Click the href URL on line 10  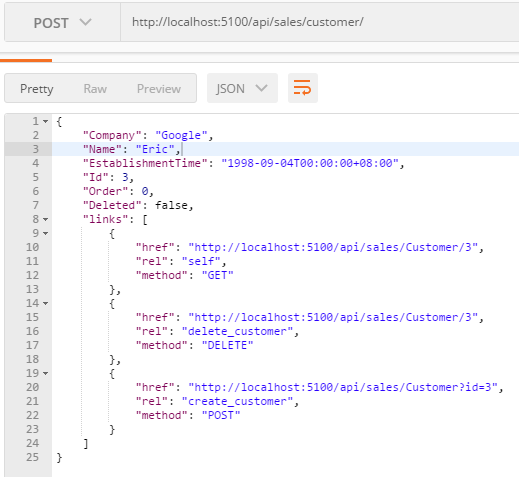point(333,247)
